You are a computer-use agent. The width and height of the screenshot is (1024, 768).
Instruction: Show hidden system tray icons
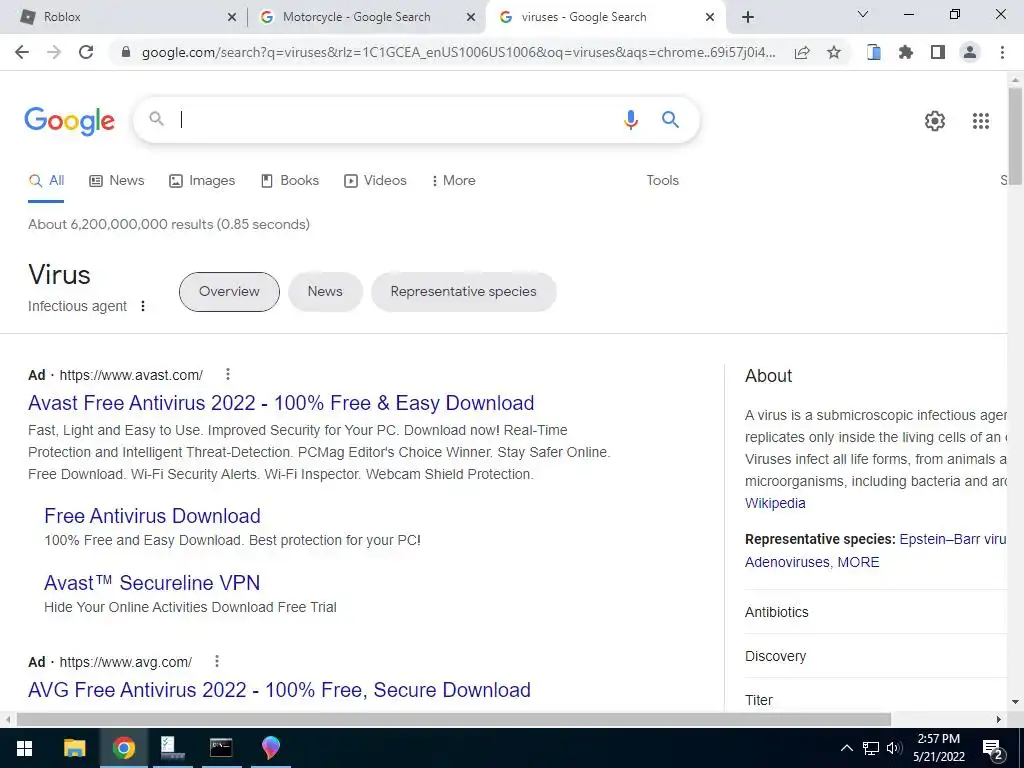pos(846,748)
